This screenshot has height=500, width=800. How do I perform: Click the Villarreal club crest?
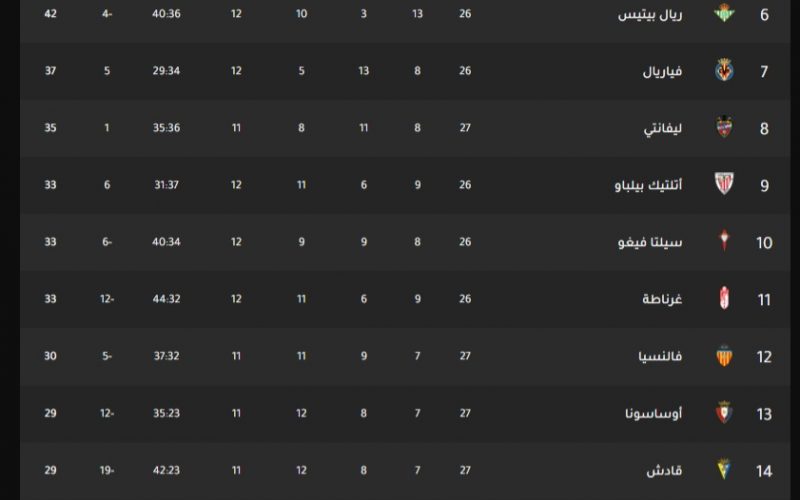724,70
